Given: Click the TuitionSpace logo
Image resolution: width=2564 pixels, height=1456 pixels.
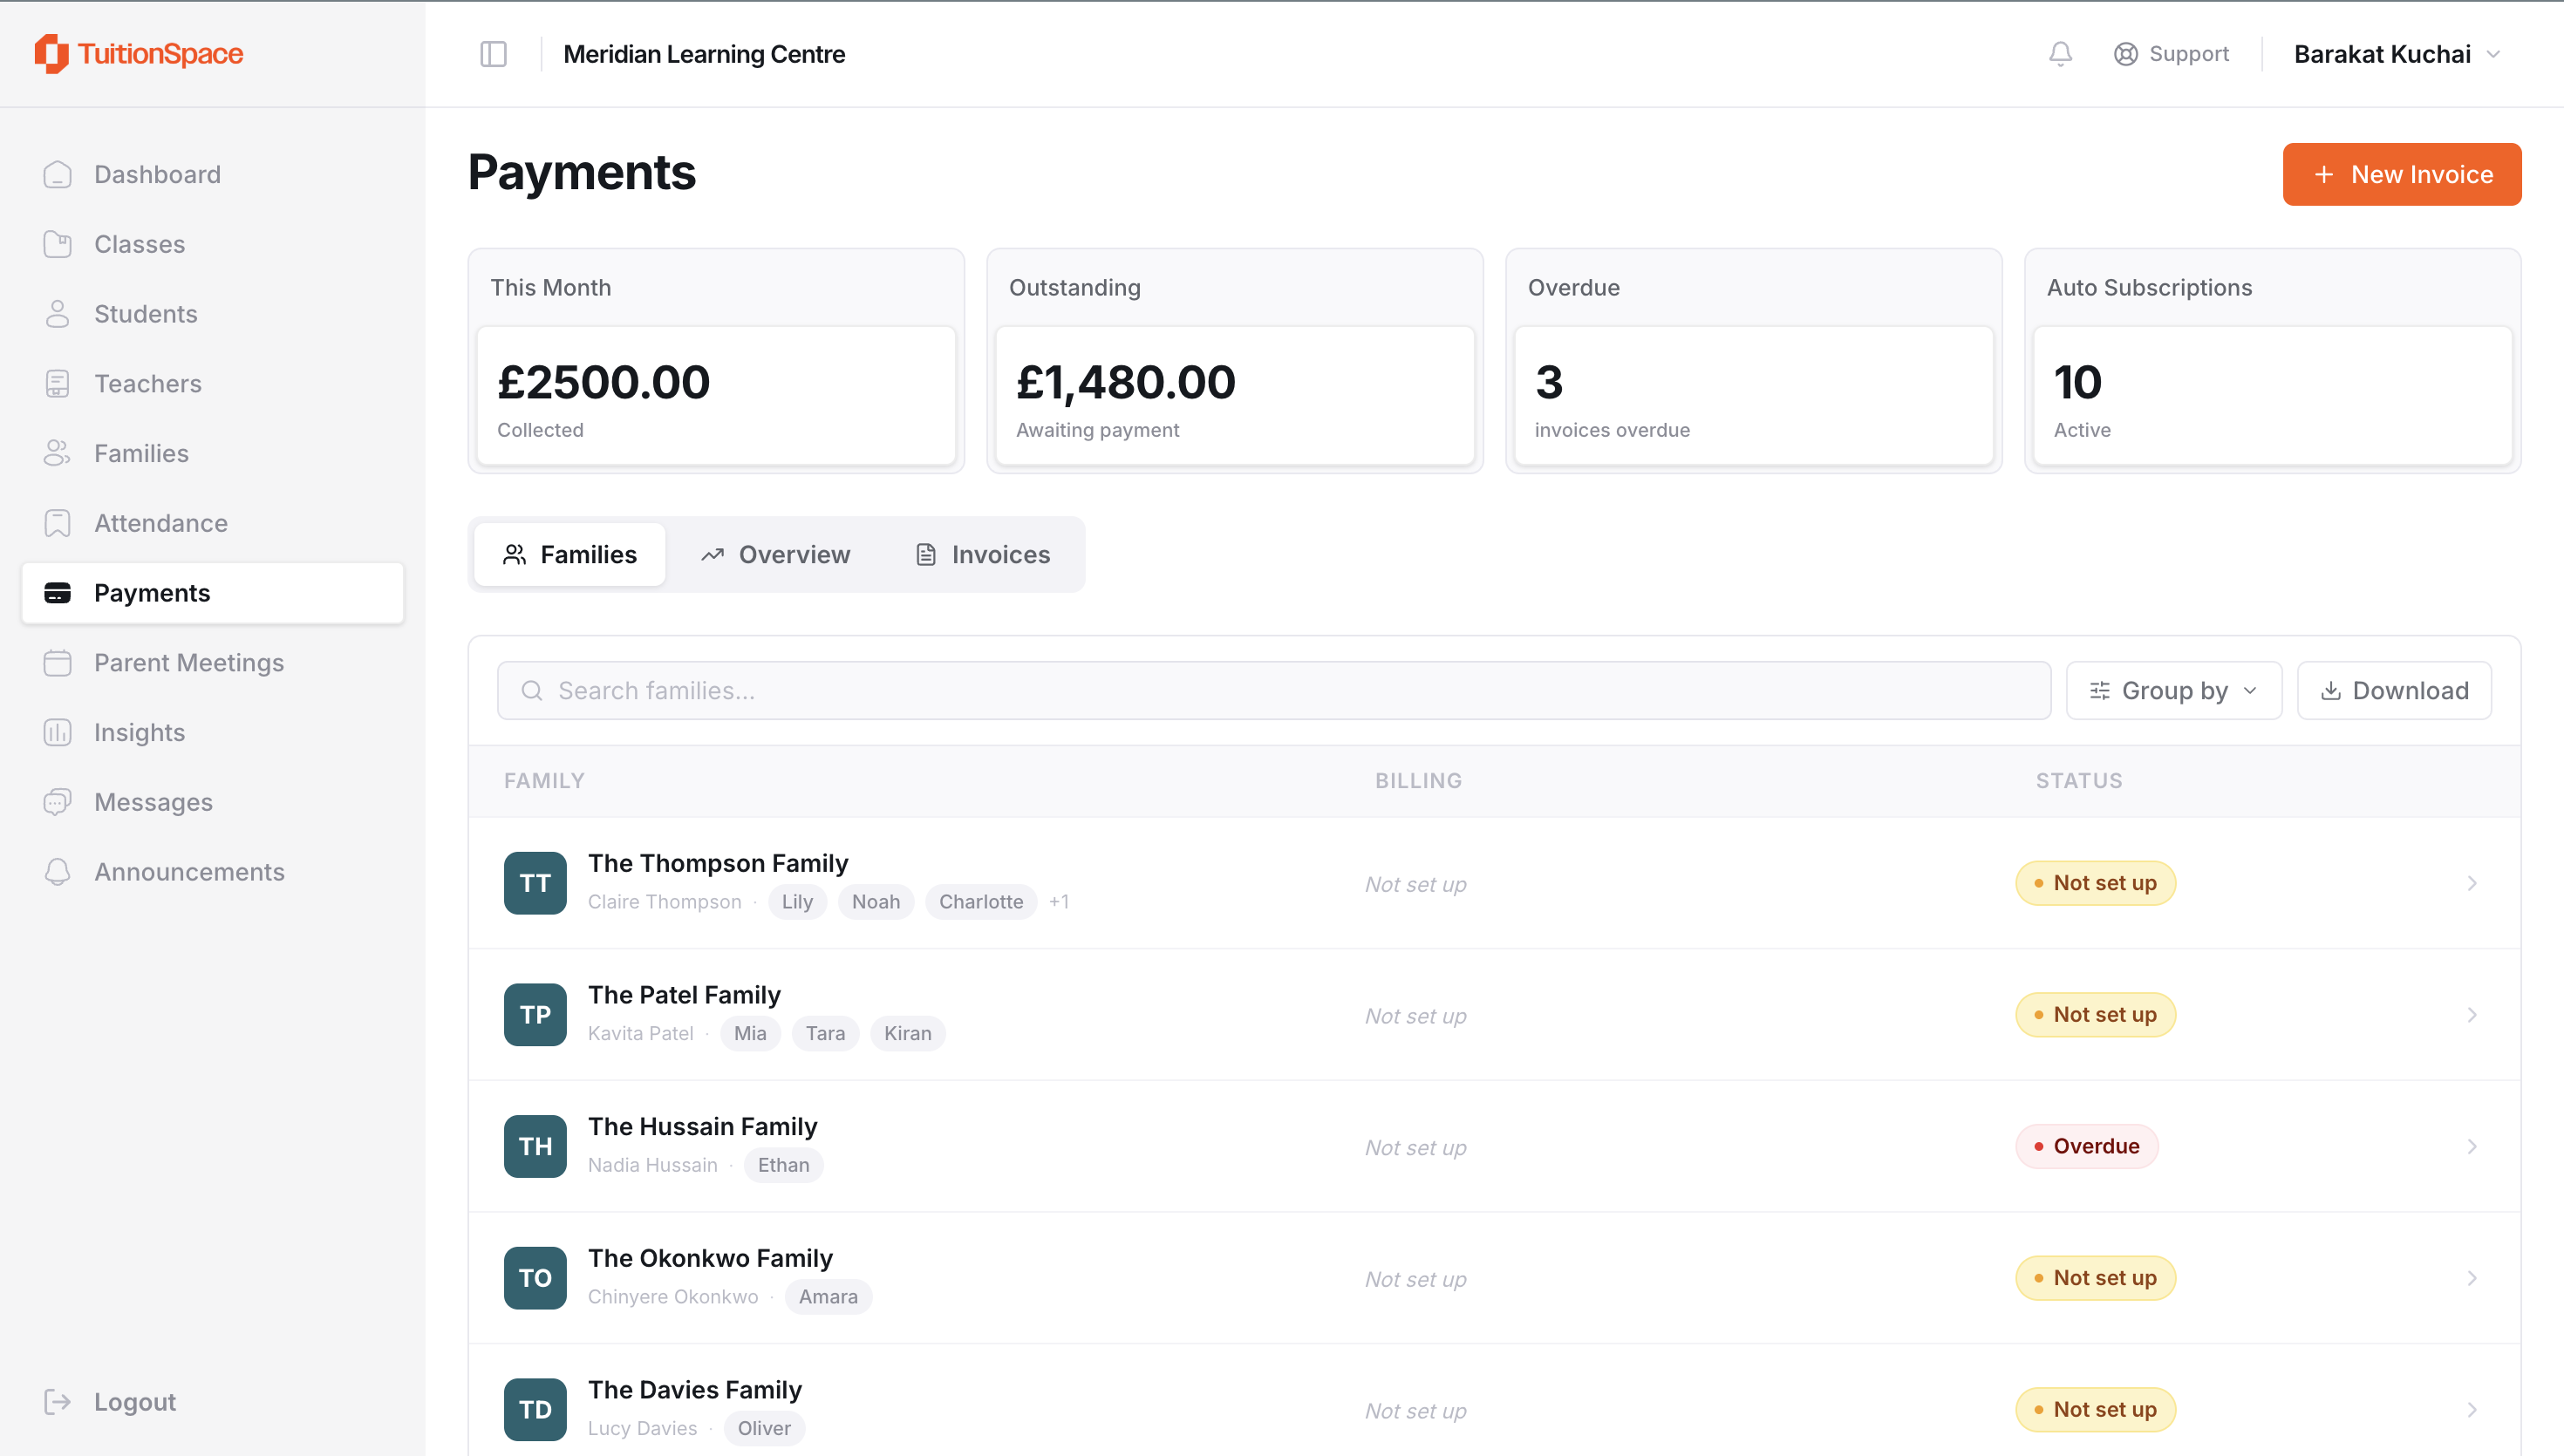Looking at the screenshot, I should click(x=139, y=54).
